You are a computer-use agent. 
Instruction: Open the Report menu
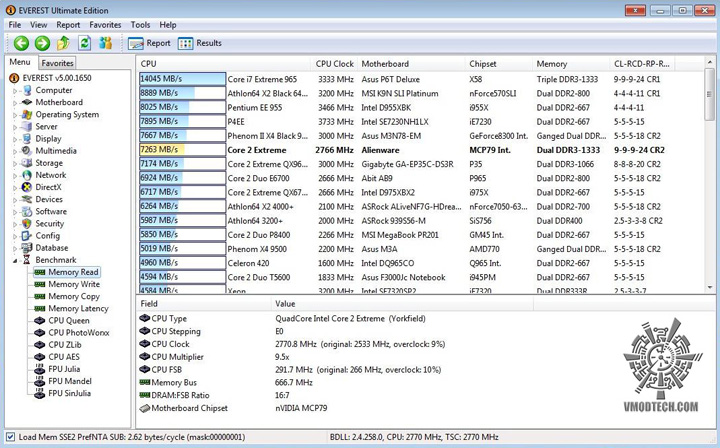68,25
